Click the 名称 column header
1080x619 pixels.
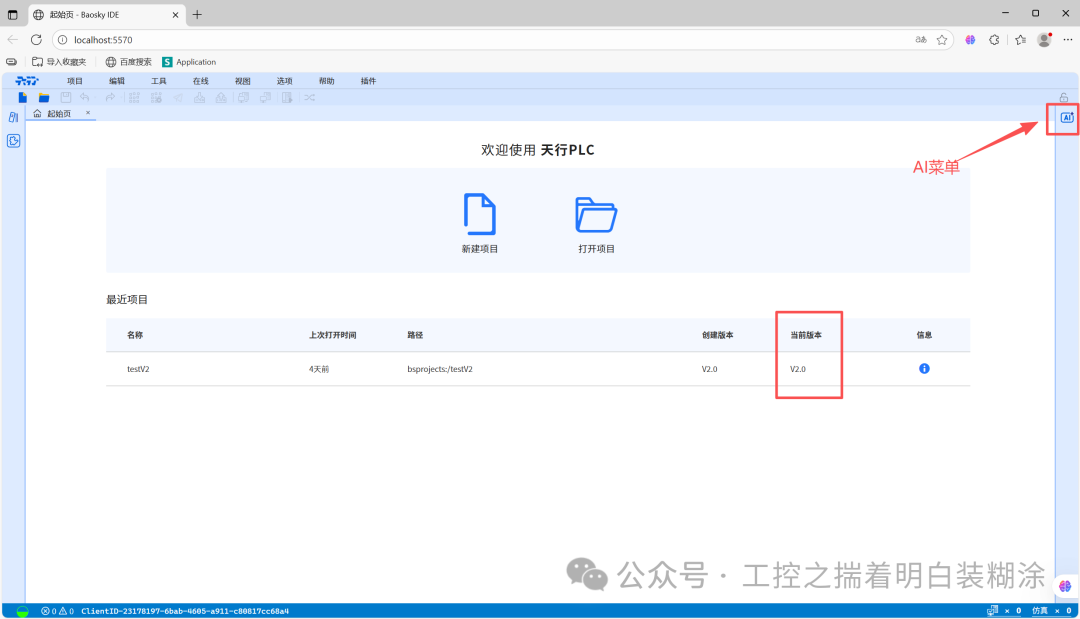click(135, 335)
